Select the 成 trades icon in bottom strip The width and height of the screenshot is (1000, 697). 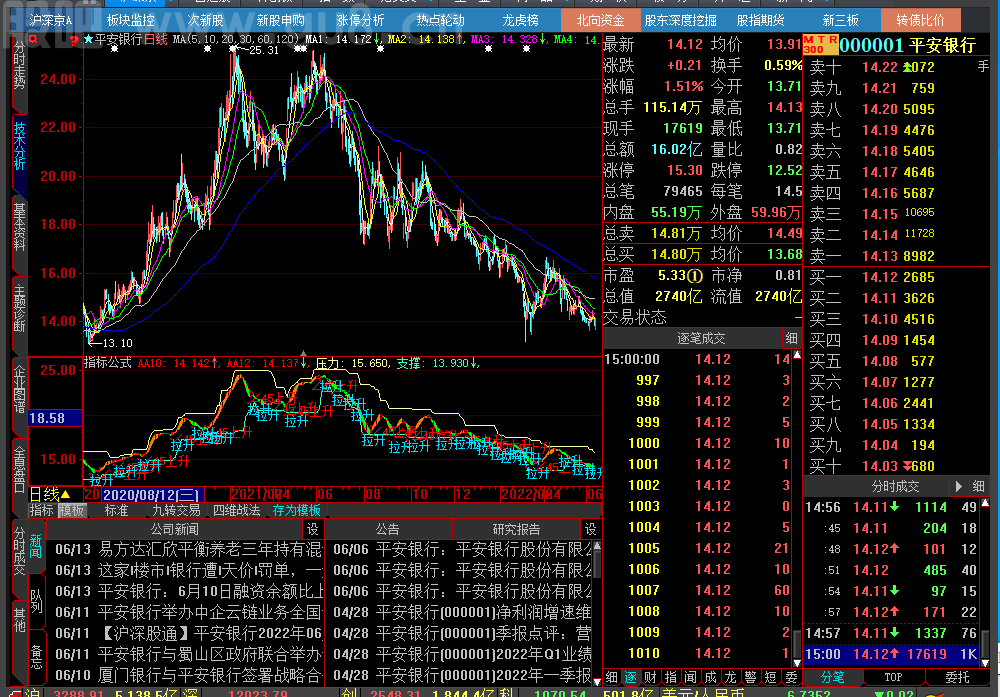(x=710, y=677)
